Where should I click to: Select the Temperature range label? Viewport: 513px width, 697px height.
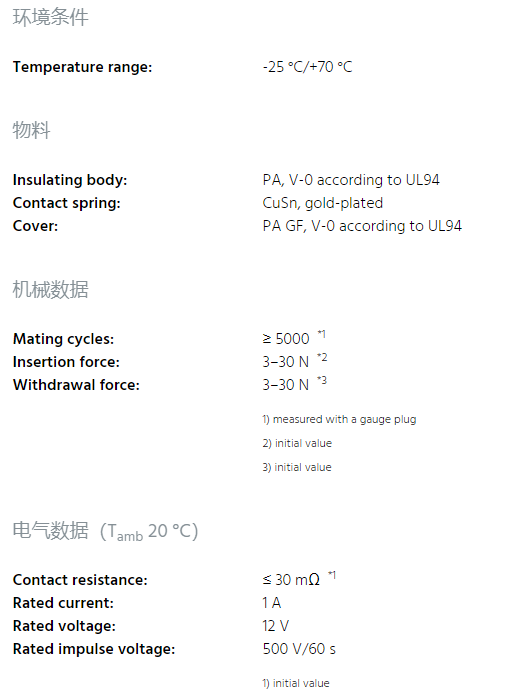(x=82, y=67)
